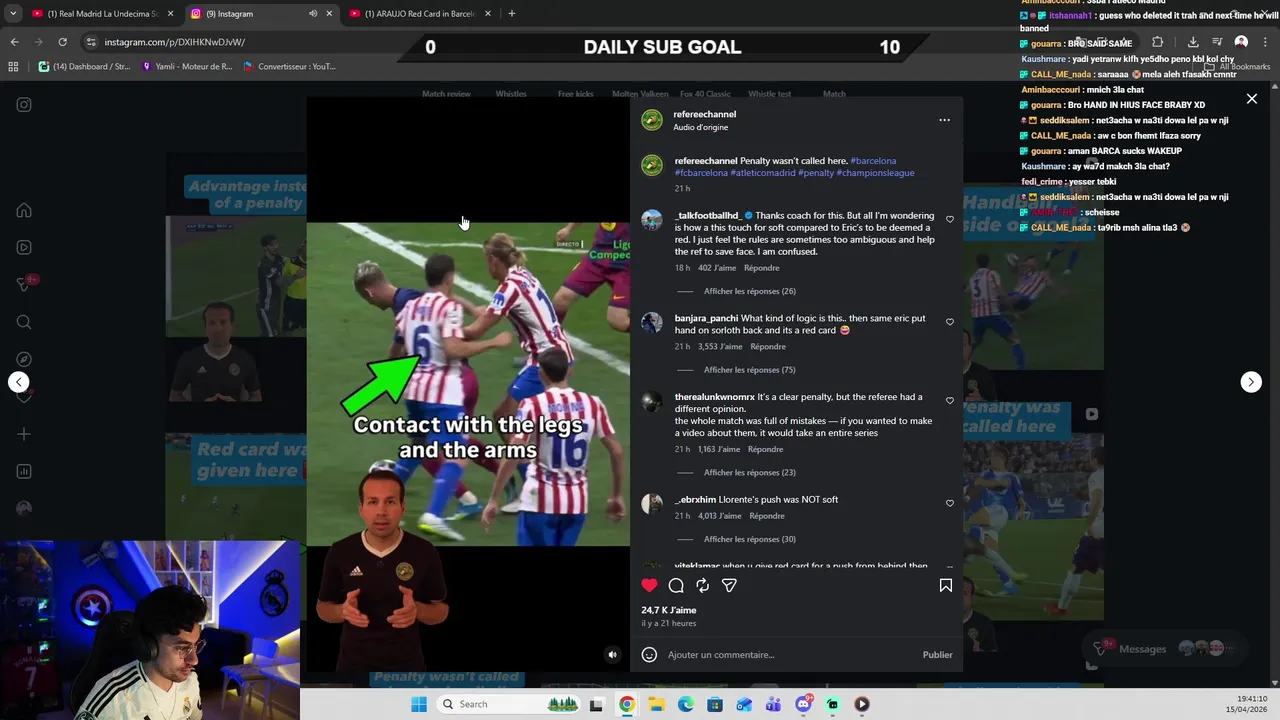Repost using the arrows icon
This screenshot has width=1280, height=720.
coord(702,585)
